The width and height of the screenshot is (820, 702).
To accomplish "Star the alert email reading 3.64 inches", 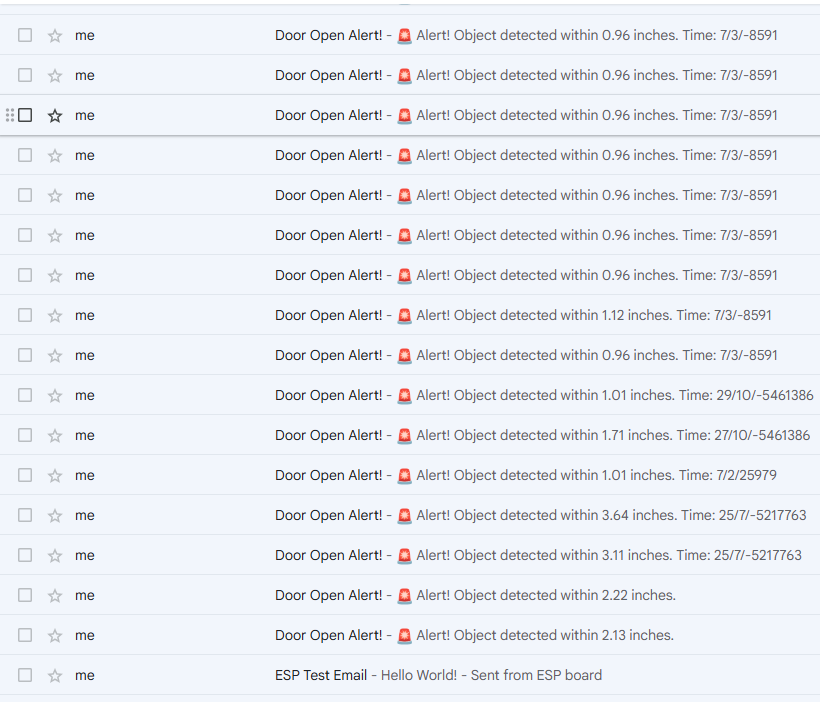I will point(55,515).
